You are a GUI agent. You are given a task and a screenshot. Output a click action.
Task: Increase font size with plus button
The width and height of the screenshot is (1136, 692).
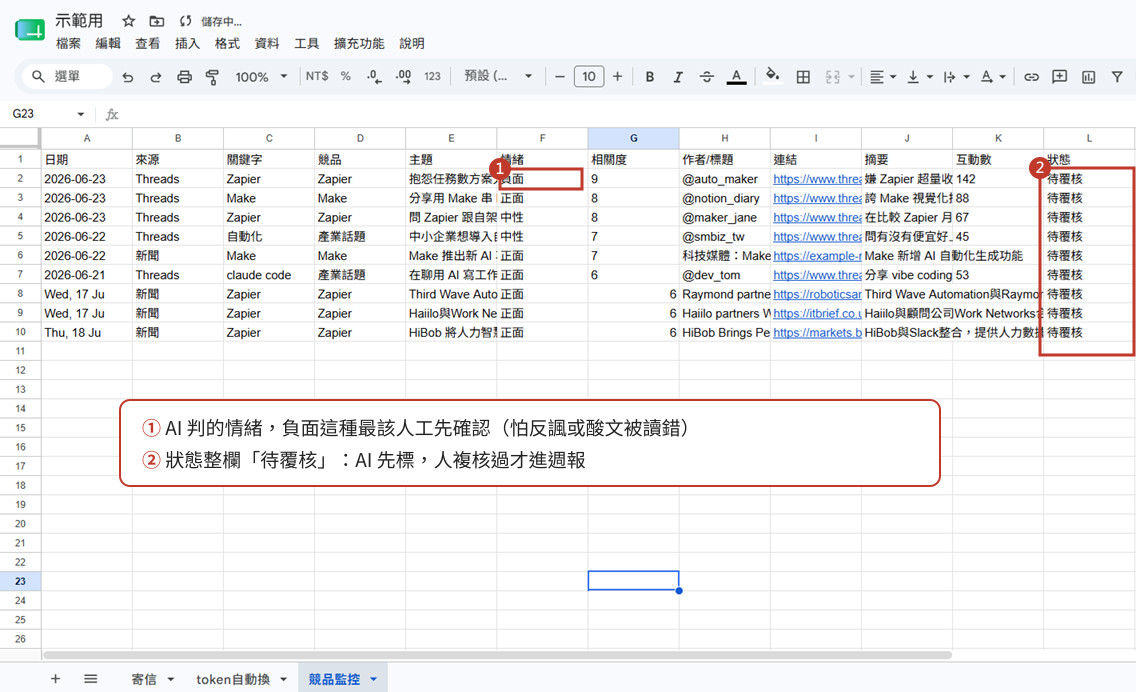click(x=617, y=76)
